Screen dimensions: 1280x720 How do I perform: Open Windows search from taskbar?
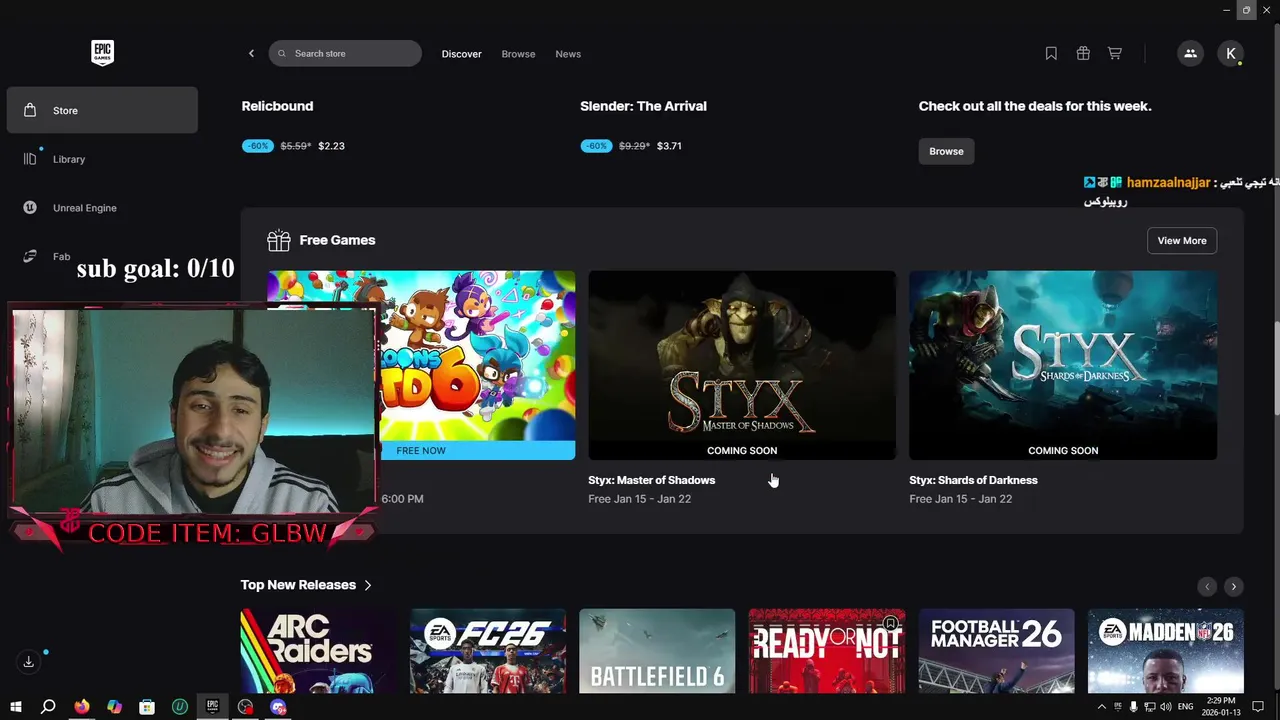click(x=47, y=707)
